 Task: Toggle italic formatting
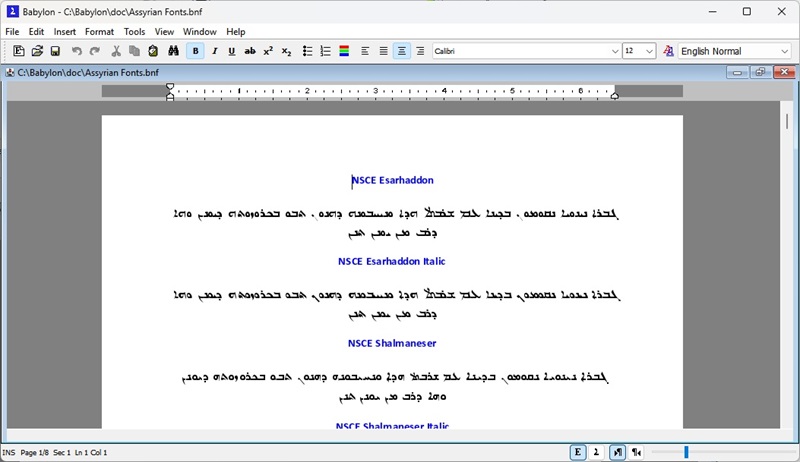pos(214,51)
